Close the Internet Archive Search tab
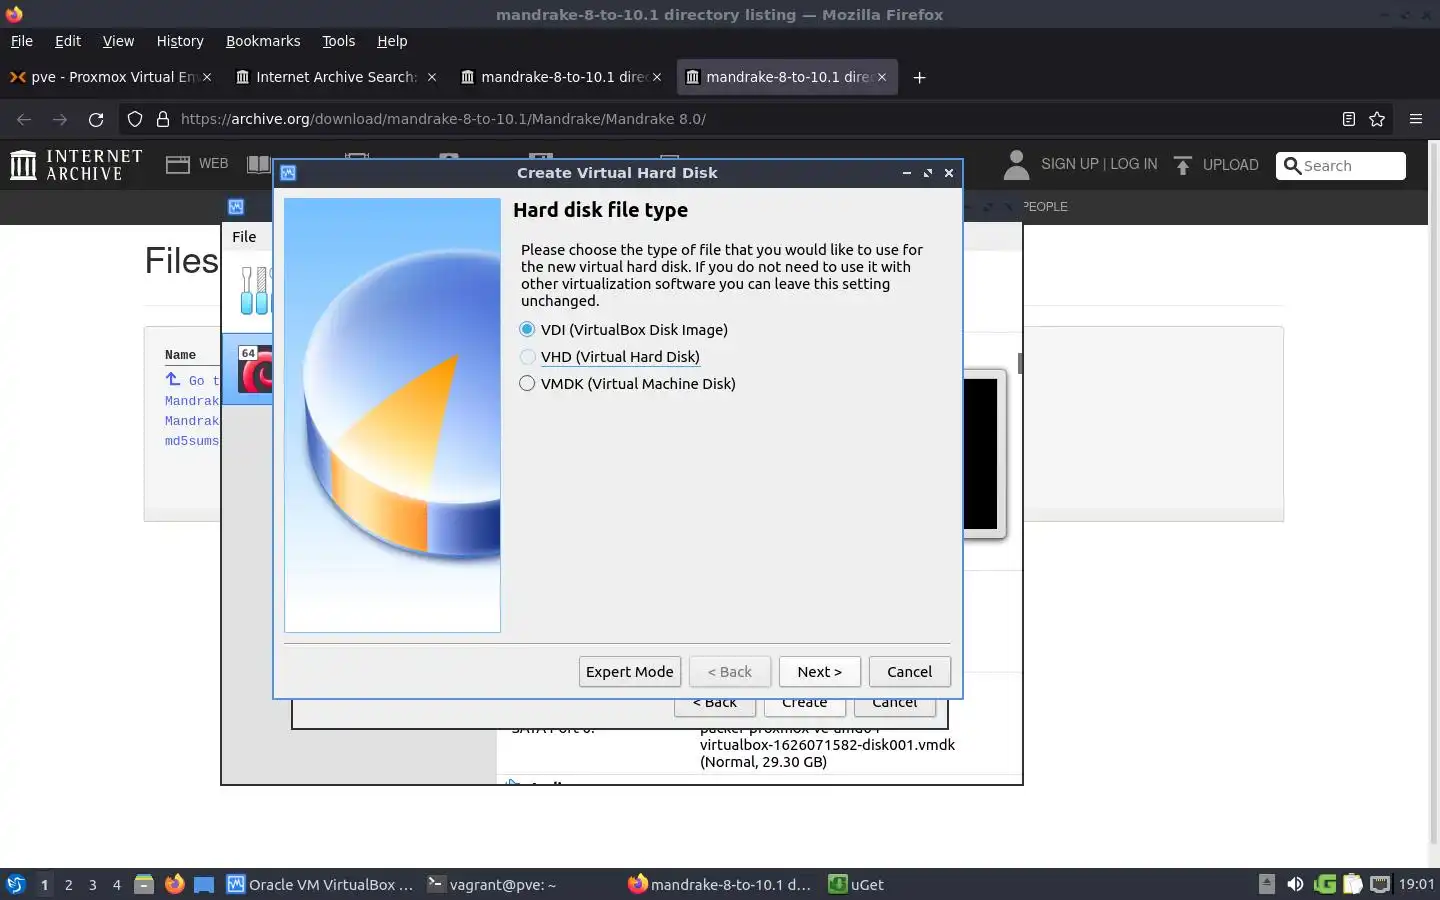 [432, 77]
